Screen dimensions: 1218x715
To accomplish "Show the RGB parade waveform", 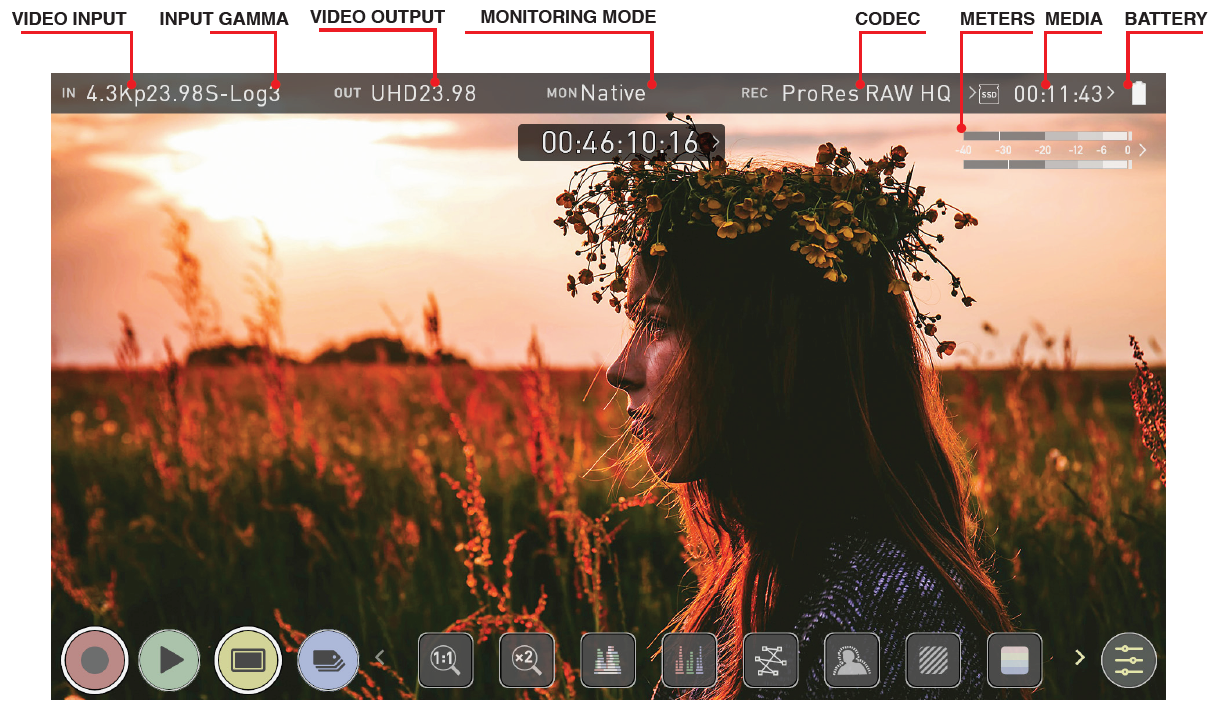I will point(689,660).
